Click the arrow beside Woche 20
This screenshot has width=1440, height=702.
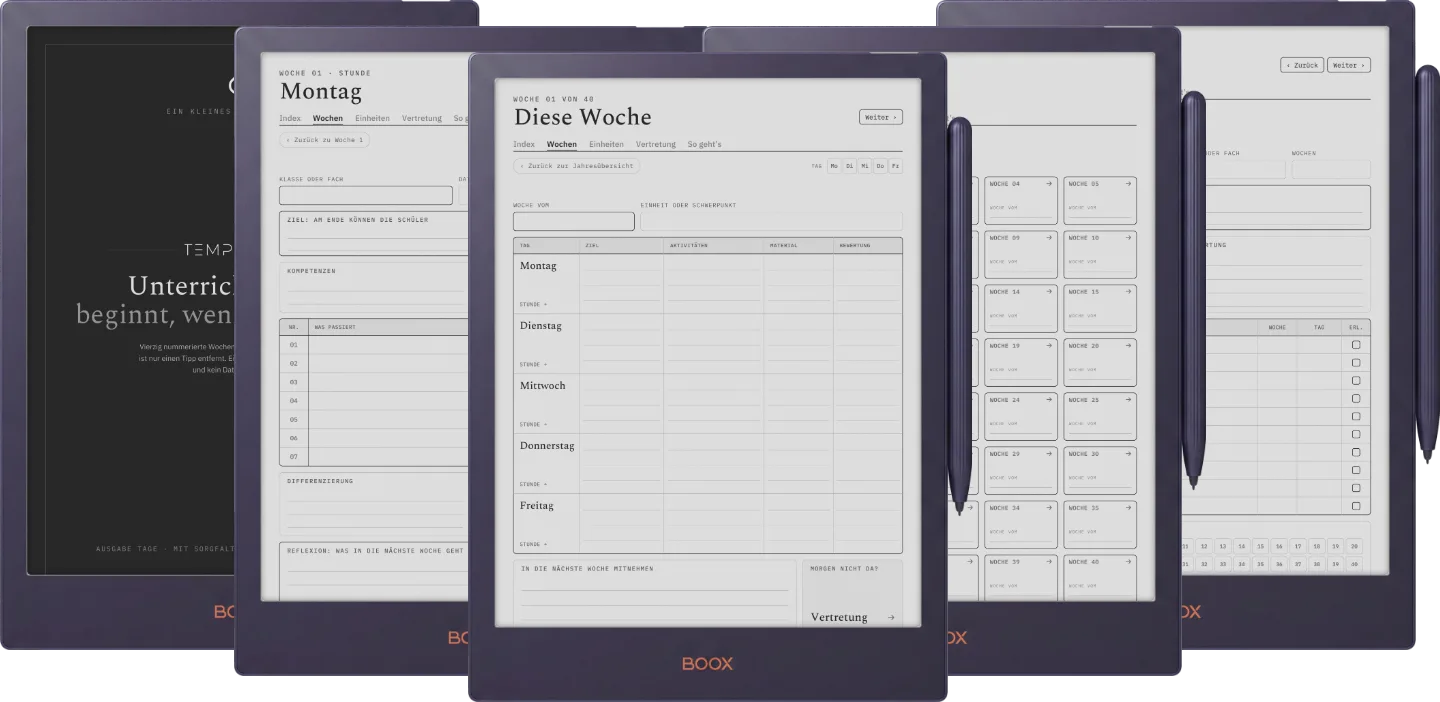1128,345
